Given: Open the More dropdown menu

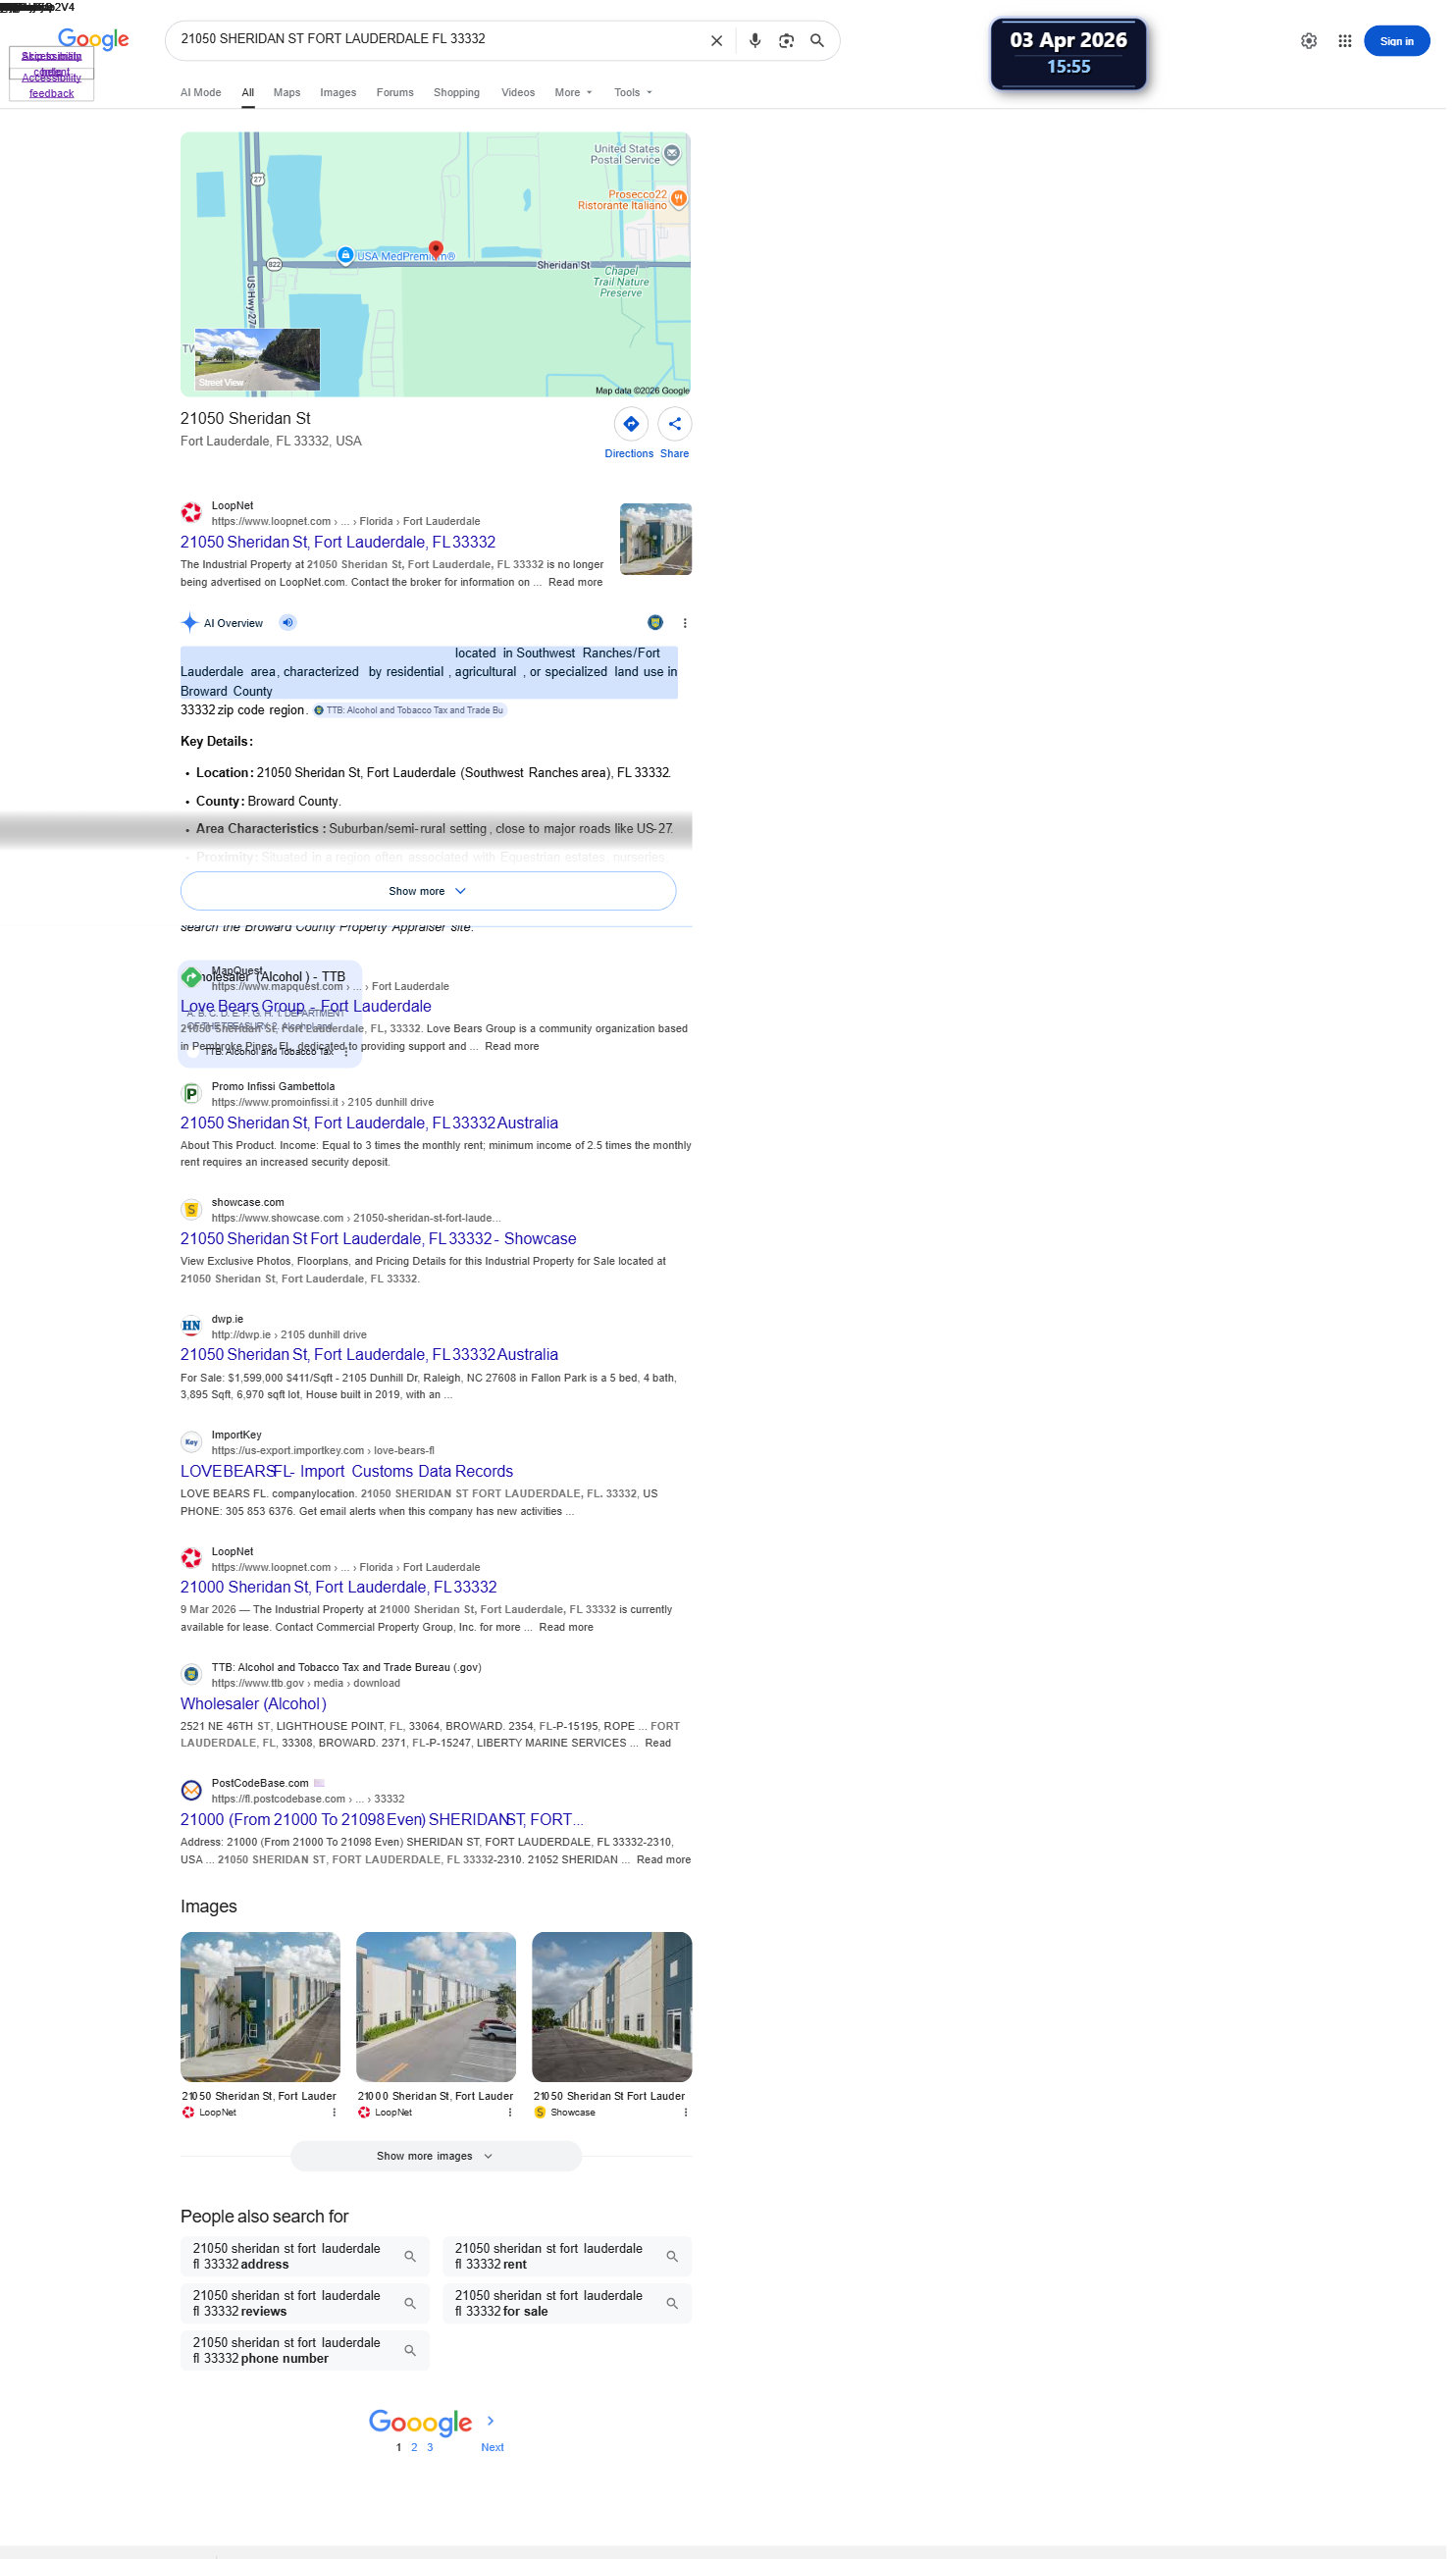Looking at the screenshot, I should pos(576,93).
